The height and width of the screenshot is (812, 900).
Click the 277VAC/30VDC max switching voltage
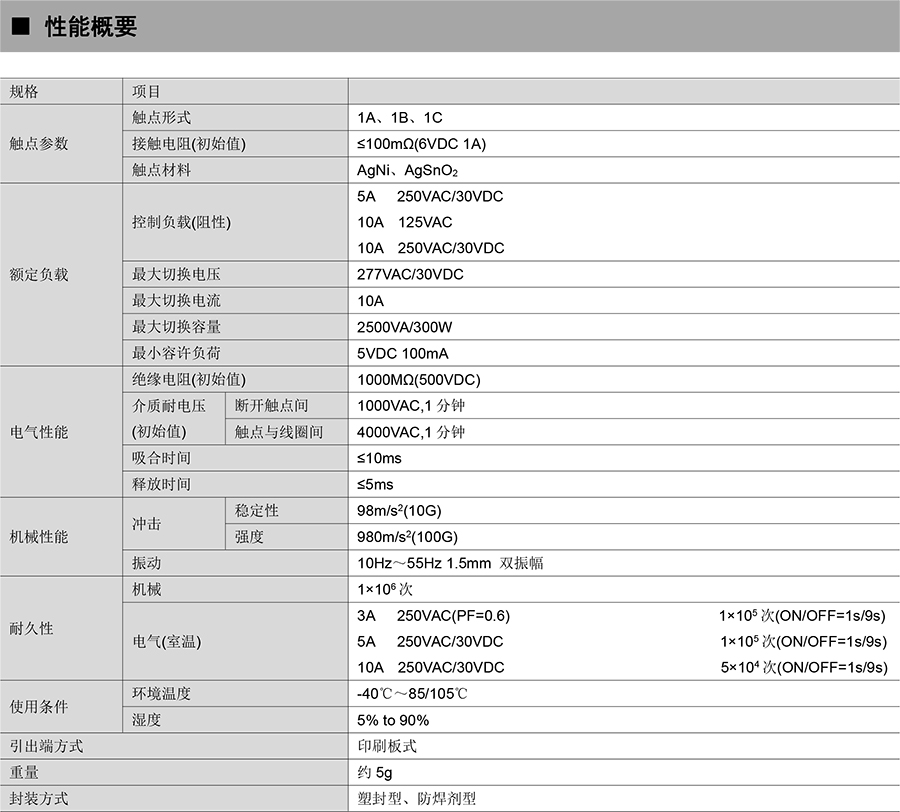[410, 274]
